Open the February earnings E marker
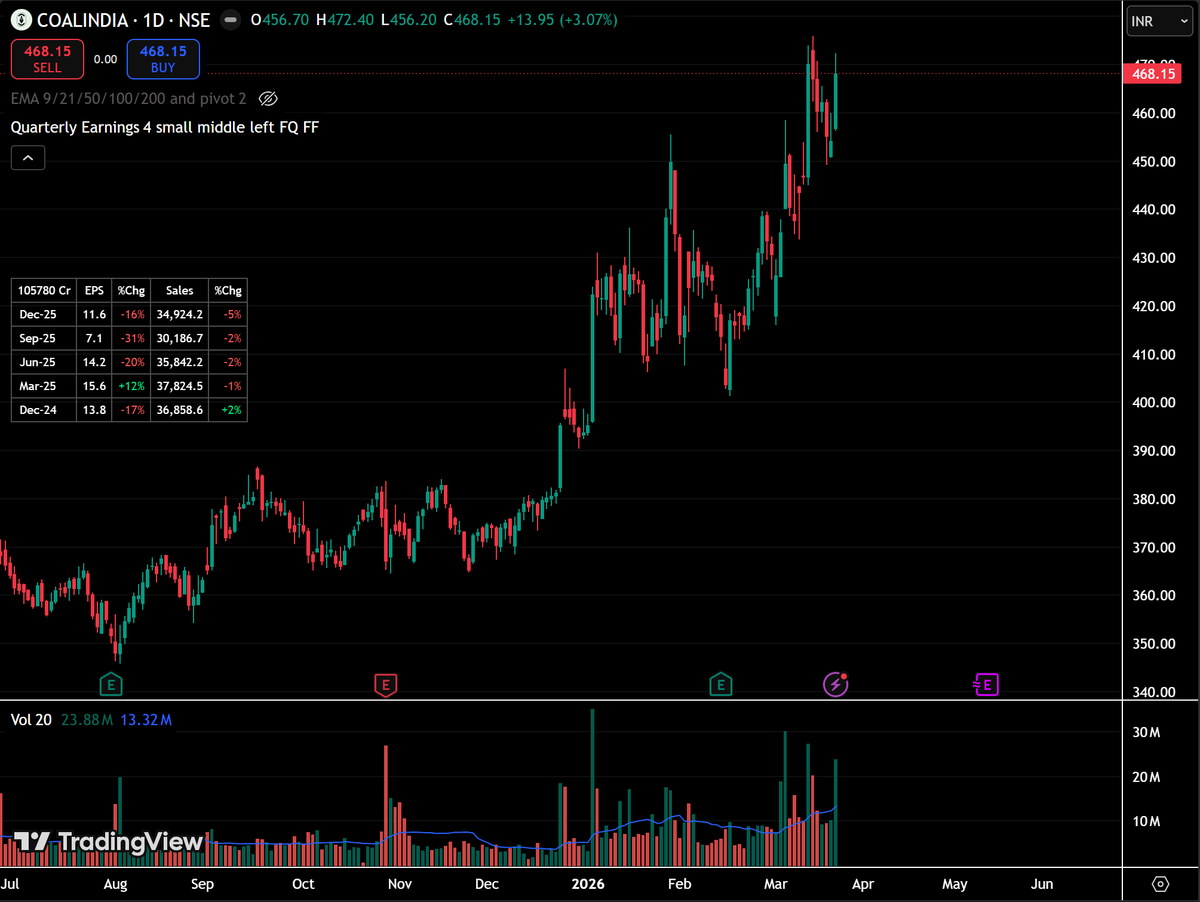The image size is (1200, 902). [x=720, y=685]
